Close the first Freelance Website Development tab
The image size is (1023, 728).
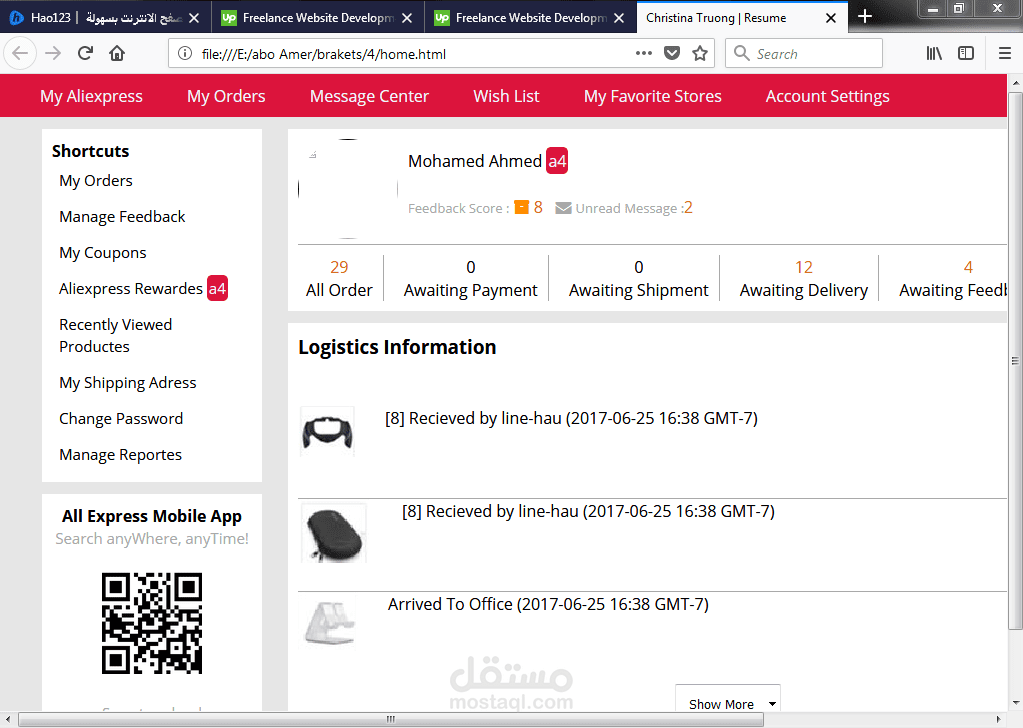407,18
